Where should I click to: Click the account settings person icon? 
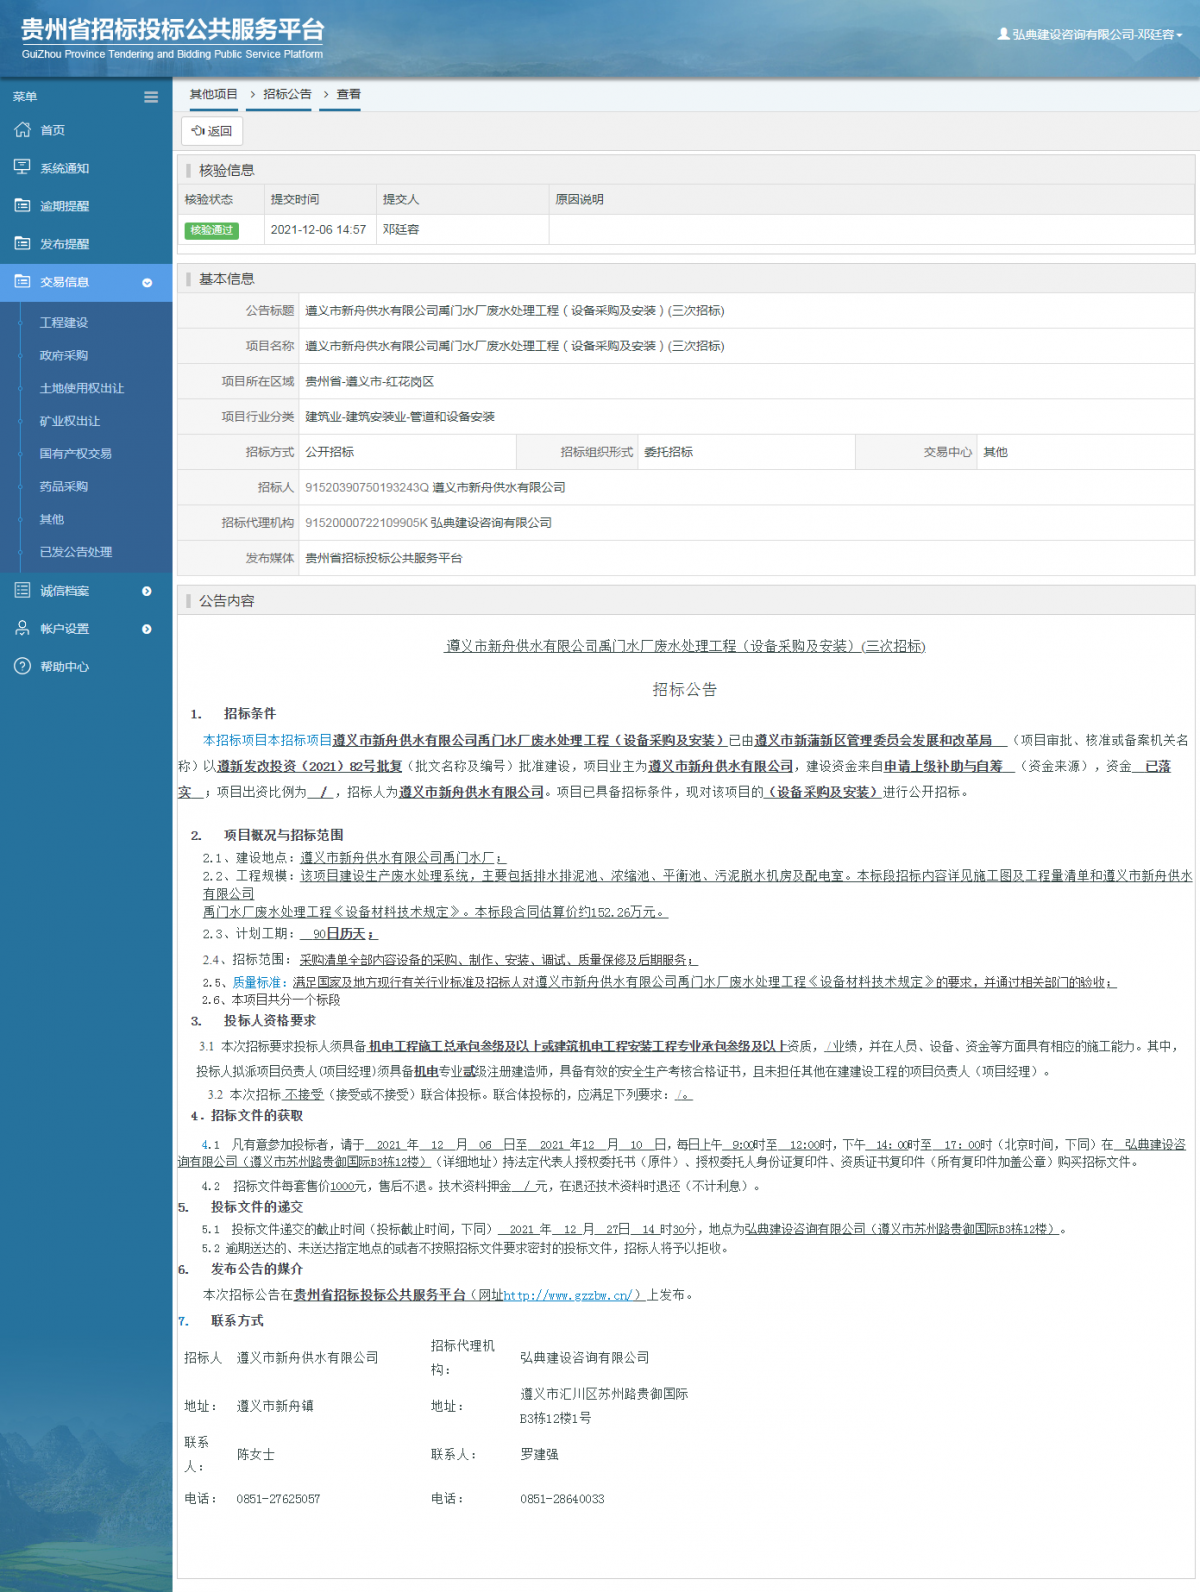[22, 628]
